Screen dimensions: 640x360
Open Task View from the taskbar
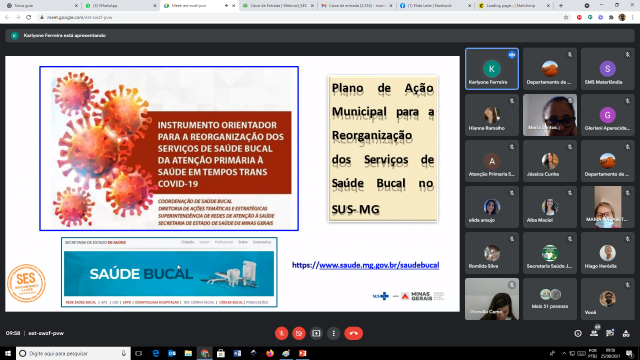[x=138, y=353]
